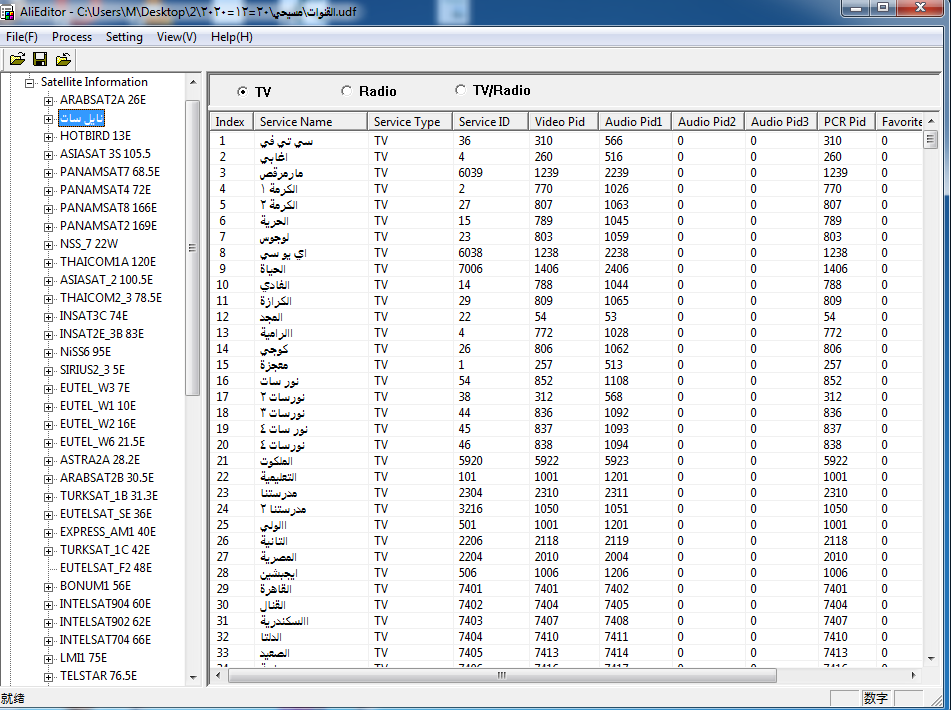
Task: Expand the PANAMSAT7 68.5E node
Action: (49, 173)
